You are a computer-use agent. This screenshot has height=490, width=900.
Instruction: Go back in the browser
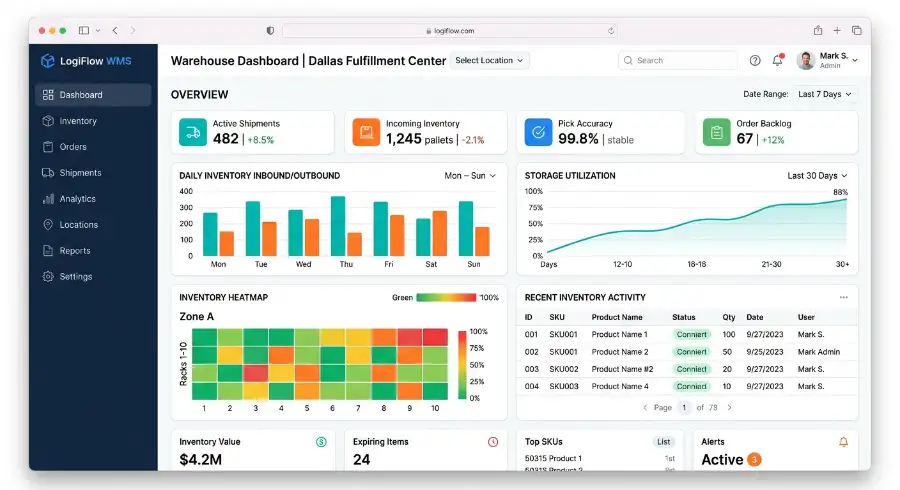click(x=115, y=30)
